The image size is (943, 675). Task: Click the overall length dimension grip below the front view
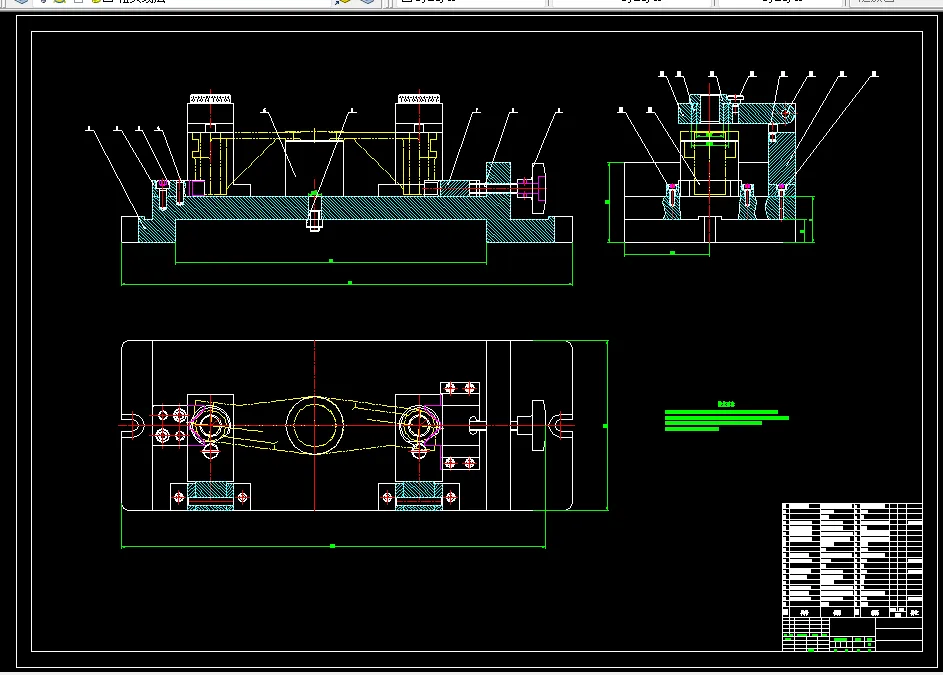(x=350, y=283)
